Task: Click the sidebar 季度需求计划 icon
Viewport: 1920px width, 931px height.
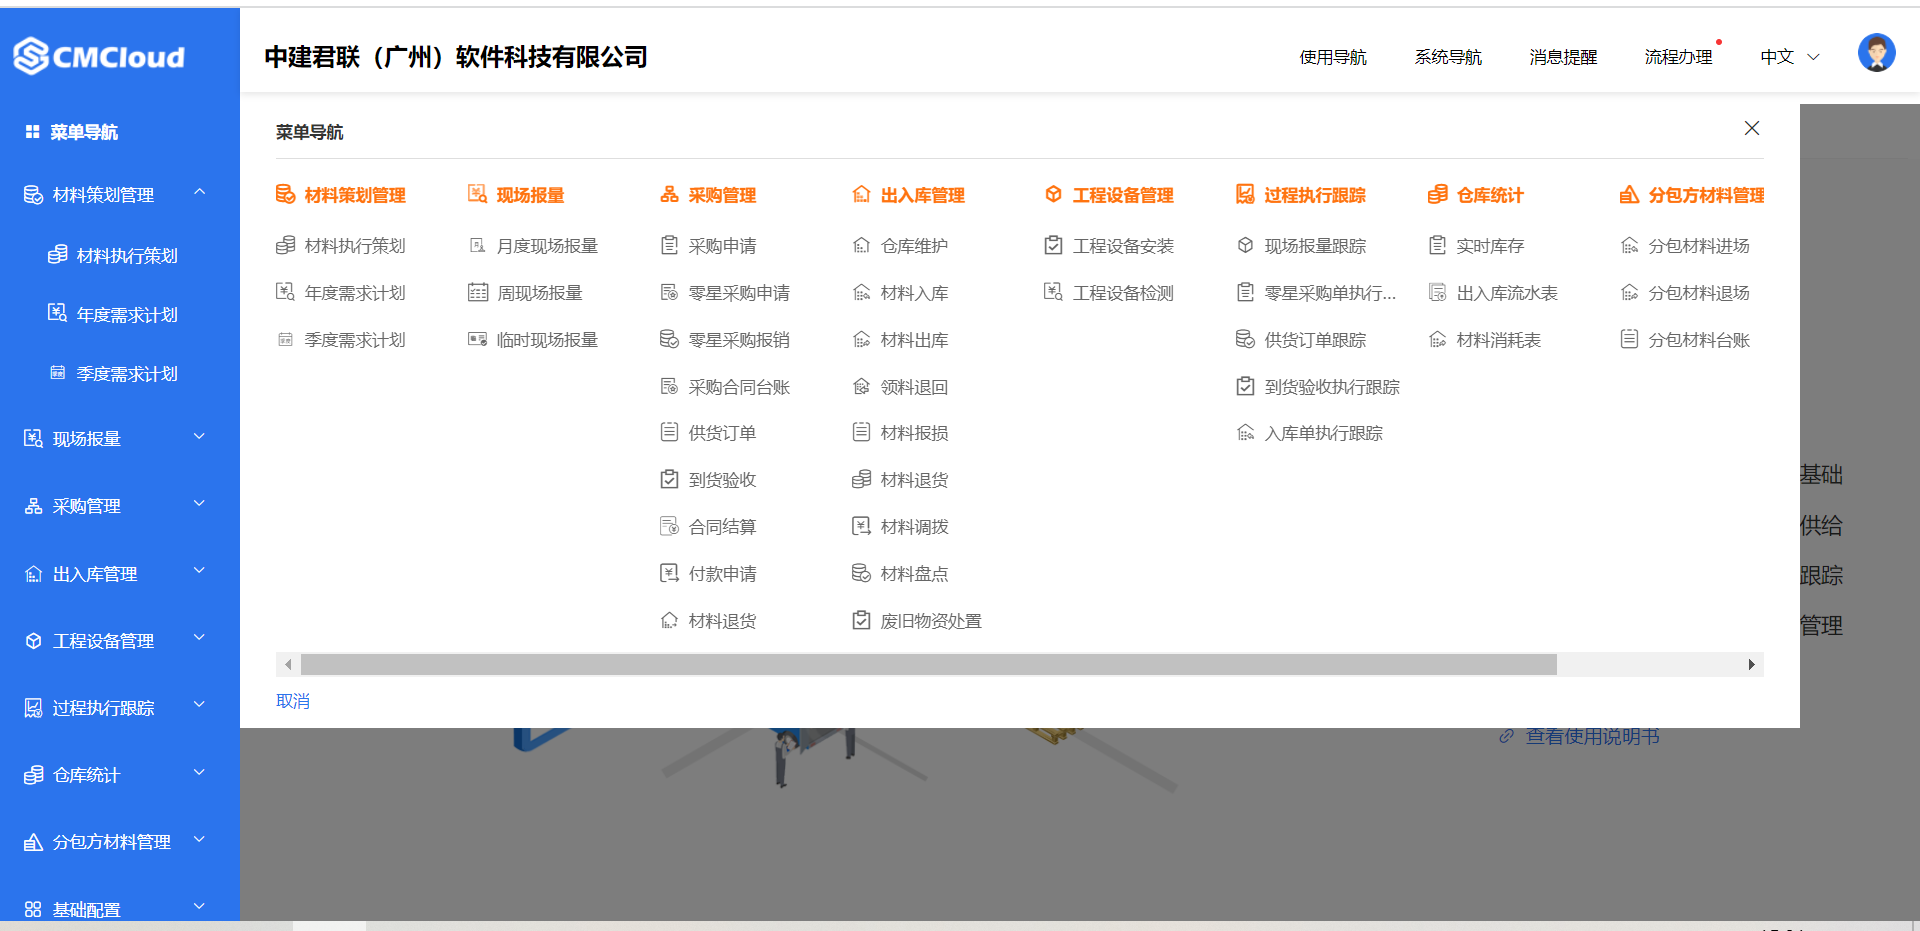Action: click(58, 373)
